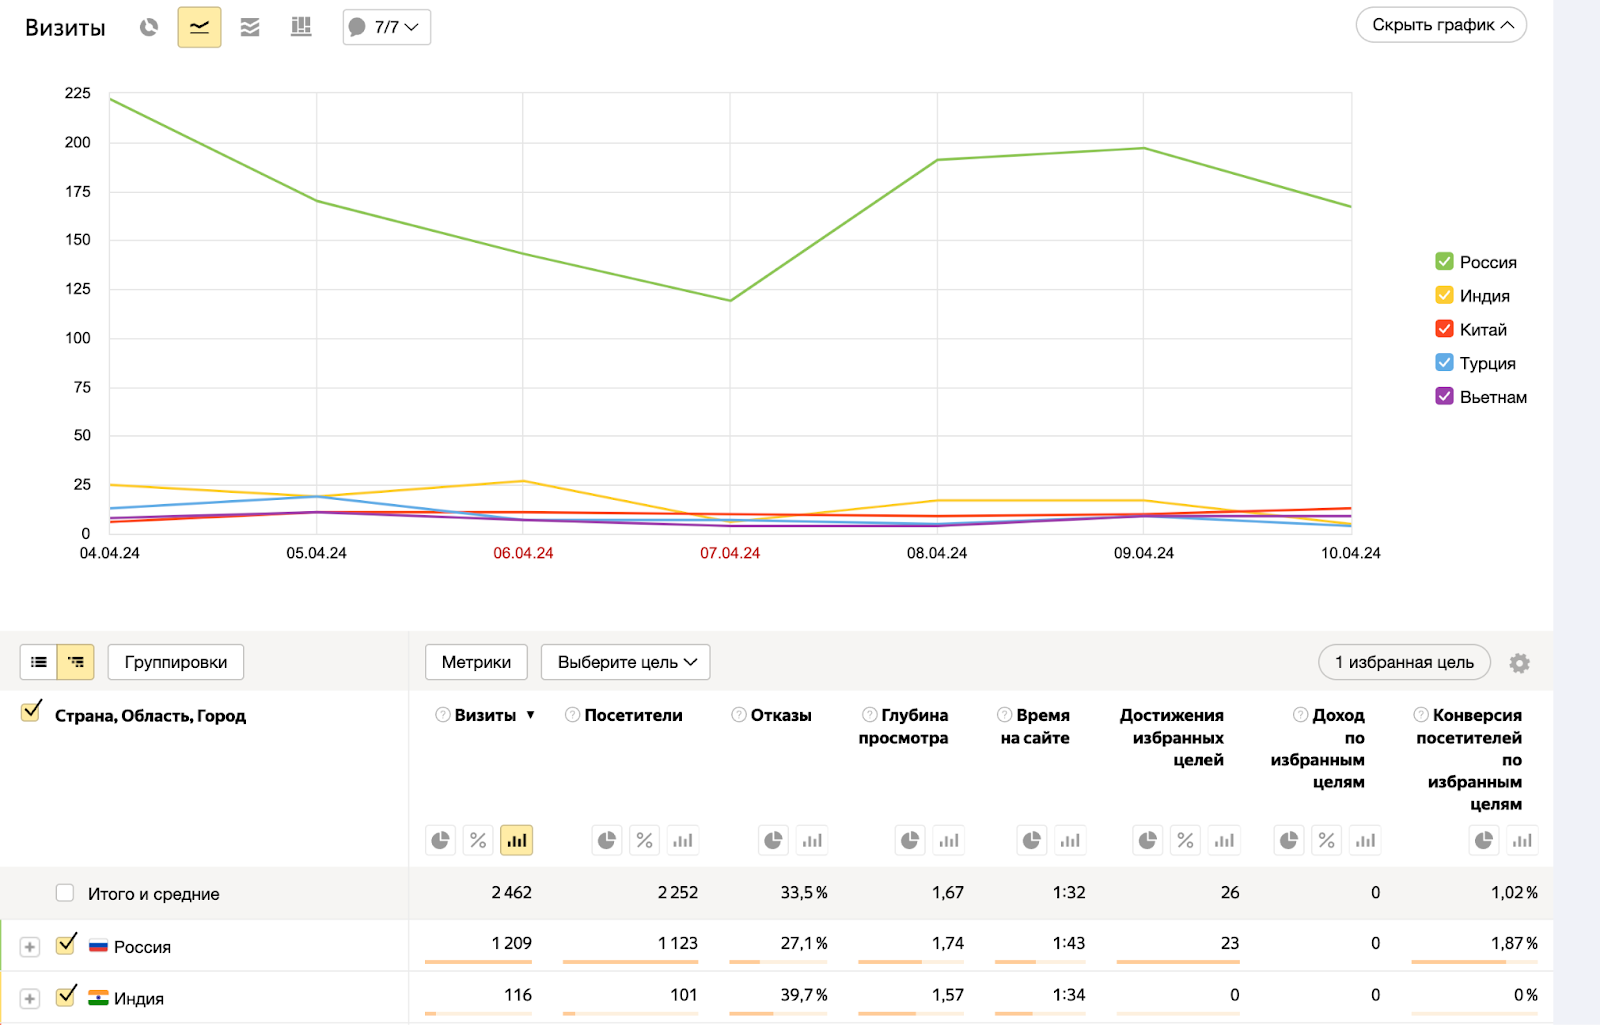Toggle Россия row checkbox
The width and height of the screenshot is (1600, 1025).
coord(66,944)
